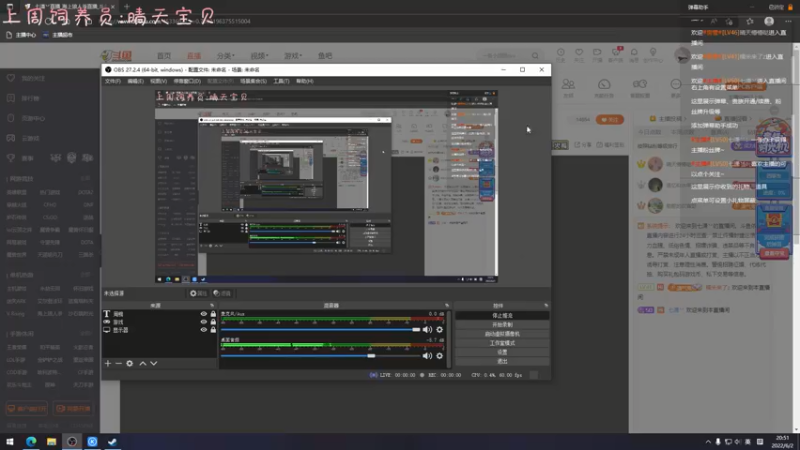Open source properties gear in Sources toolbar
Image resolution: width=800 pixels, height=450 pixels.
point(130,363)
